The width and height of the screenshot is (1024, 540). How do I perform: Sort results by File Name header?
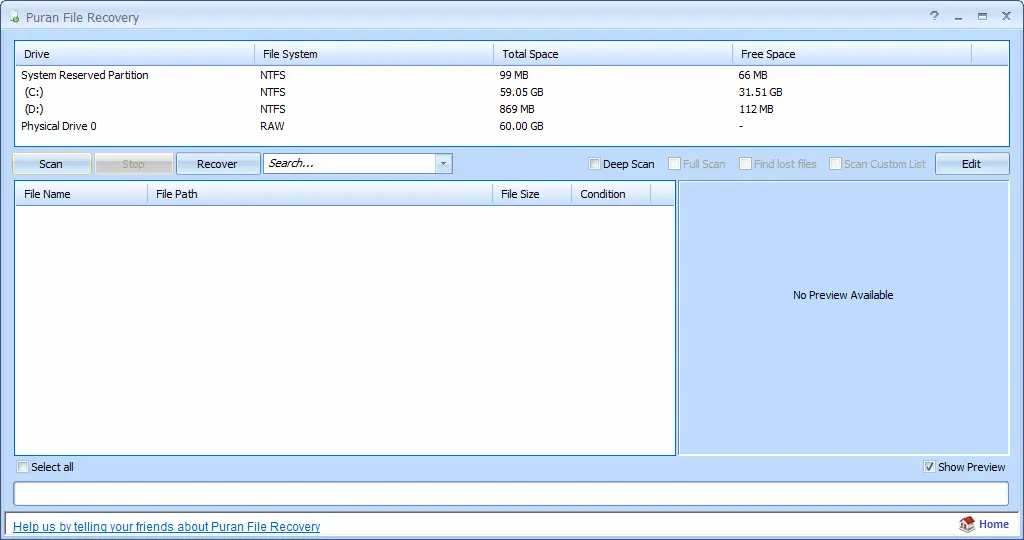82,194
